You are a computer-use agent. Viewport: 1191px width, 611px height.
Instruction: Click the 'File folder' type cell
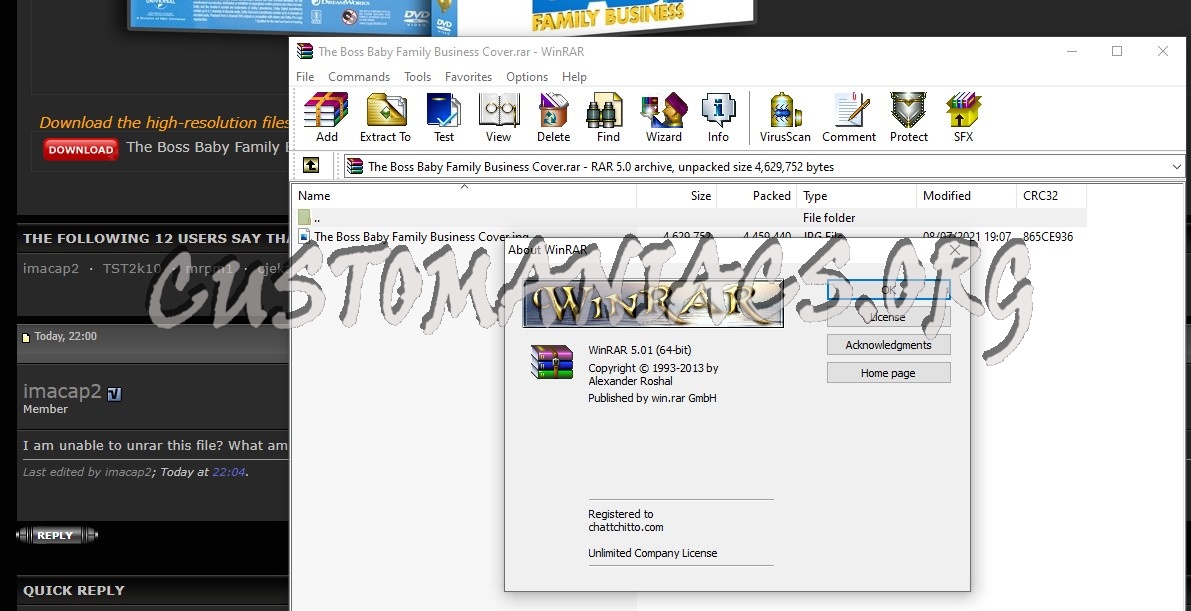(x=829, y=217)
